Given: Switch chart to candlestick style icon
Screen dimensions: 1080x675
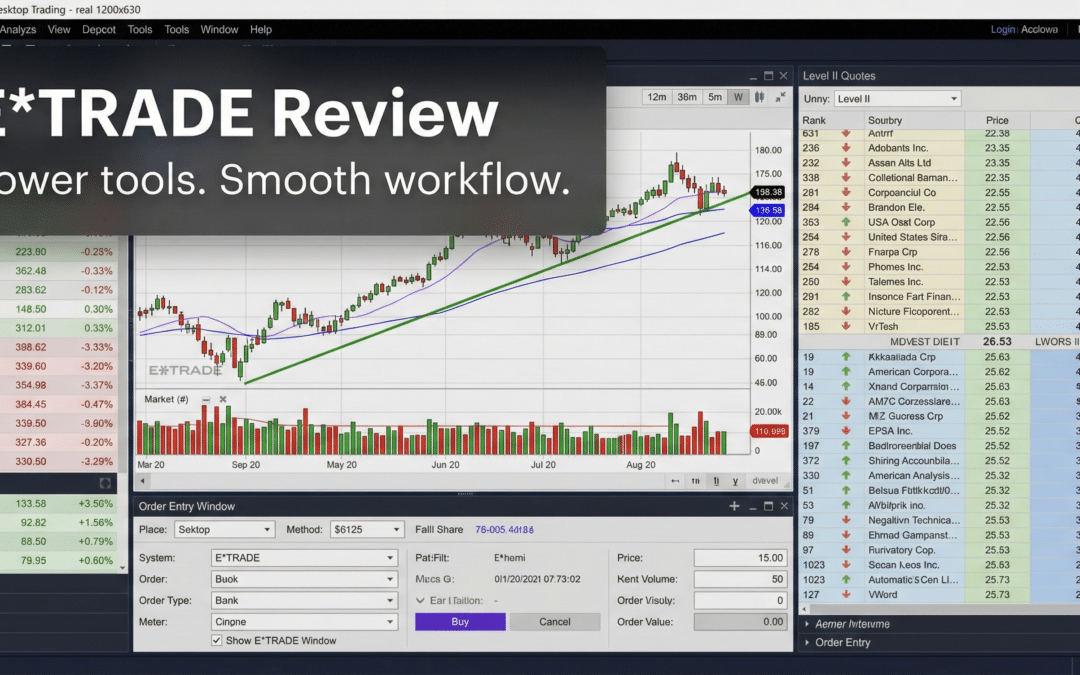Looking at the screenshot, I should [759, 97].
